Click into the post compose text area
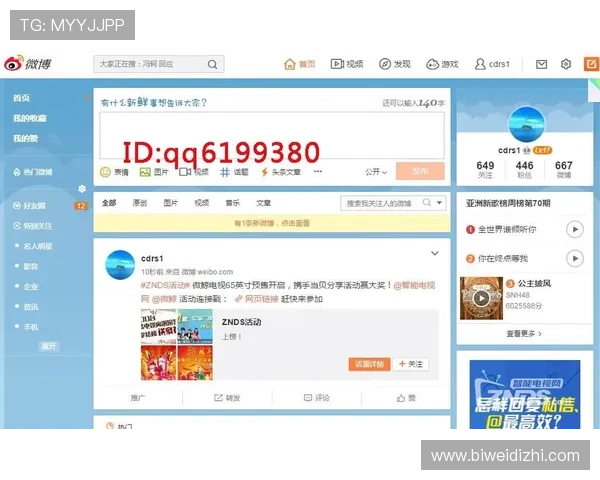The width and height of the screenshot is (600, 480). [x=272, y=136]
